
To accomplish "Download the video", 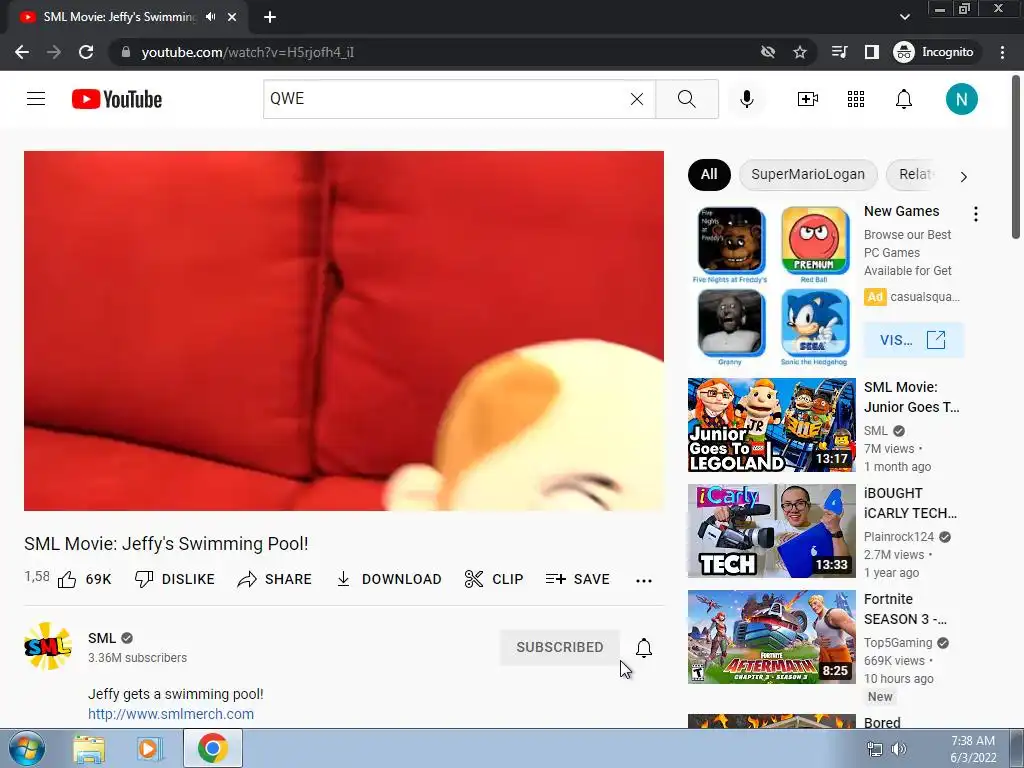I will tap(389, 579).
